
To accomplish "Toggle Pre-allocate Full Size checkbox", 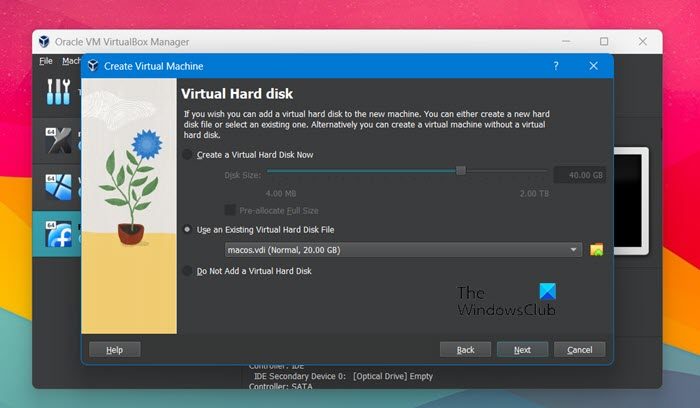I will (230, 210).
